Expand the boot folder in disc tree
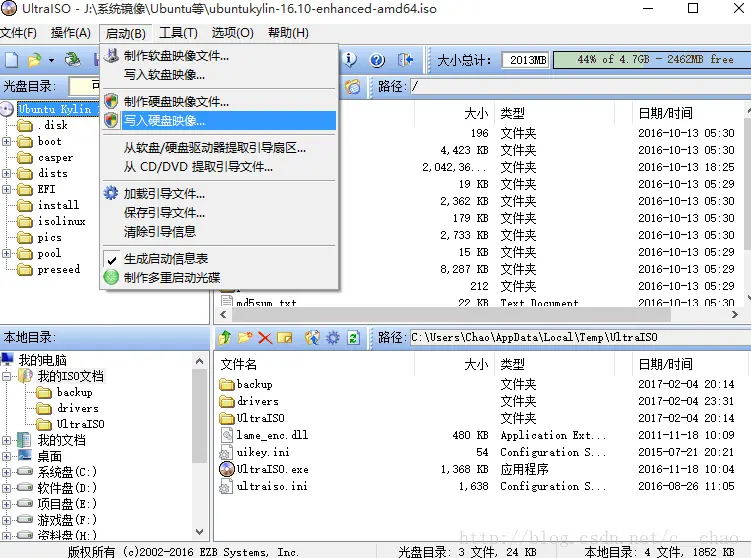The image size is (751, 558). pyautogui.click(x=6, y=141)
